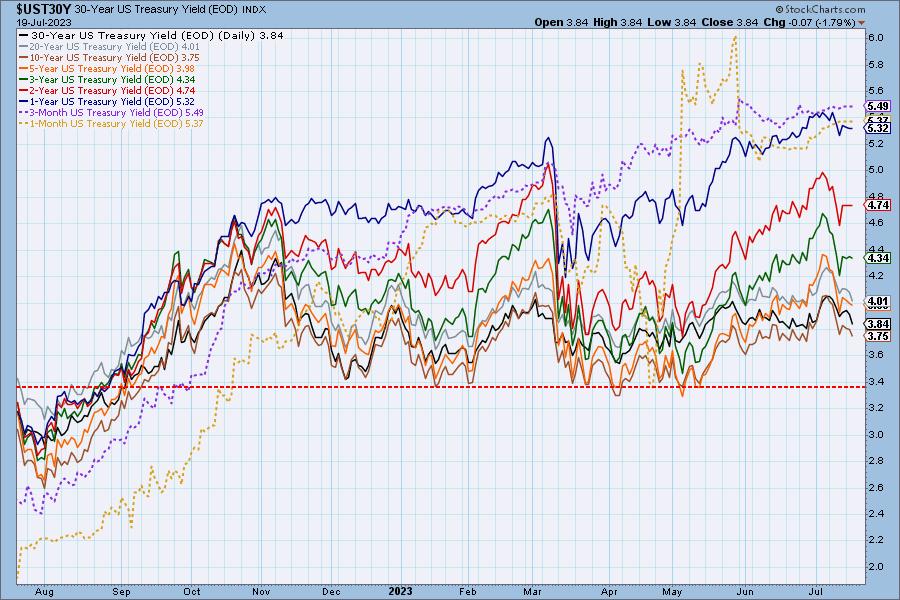
Task: Click the Feb label on the time axis
Action: pos(468,592)
